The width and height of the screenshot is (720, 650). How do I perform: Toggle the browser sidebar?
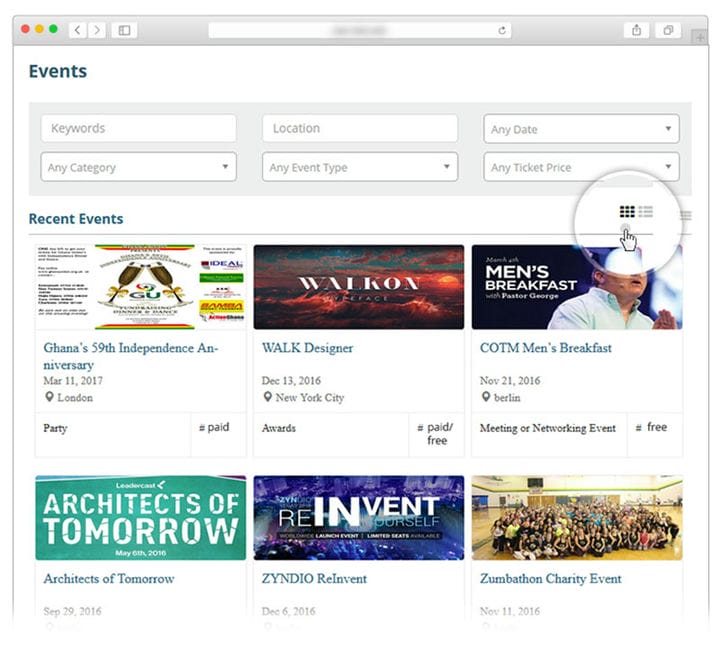click(124, 30)
